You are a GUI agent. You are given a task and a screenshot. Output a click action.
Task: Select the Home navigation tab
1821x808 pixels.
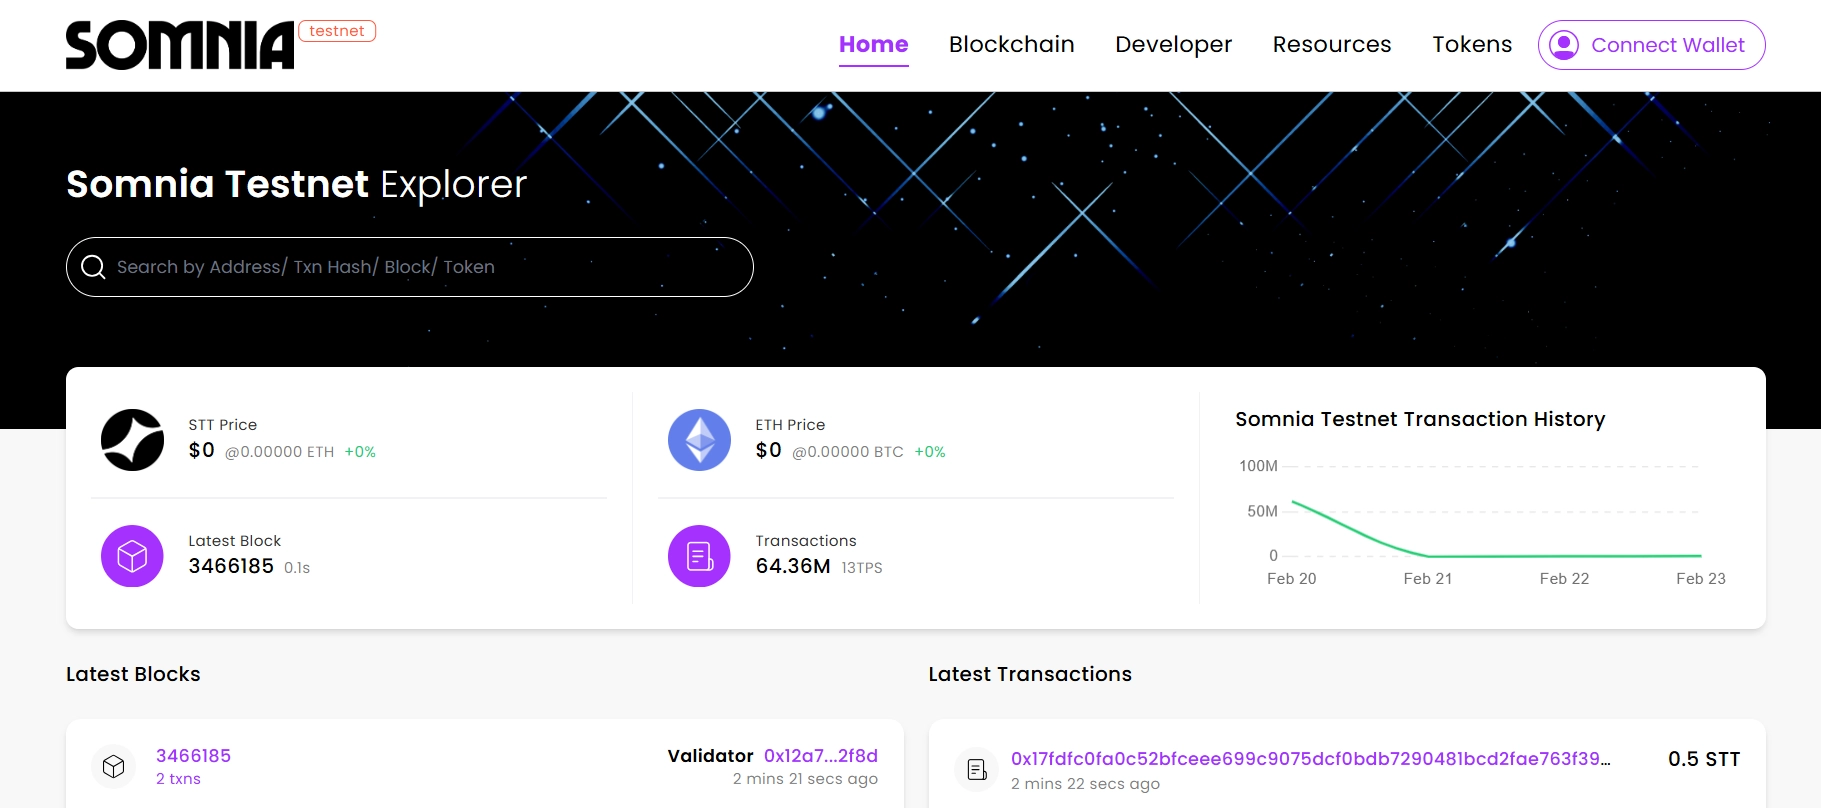(873, 44)
